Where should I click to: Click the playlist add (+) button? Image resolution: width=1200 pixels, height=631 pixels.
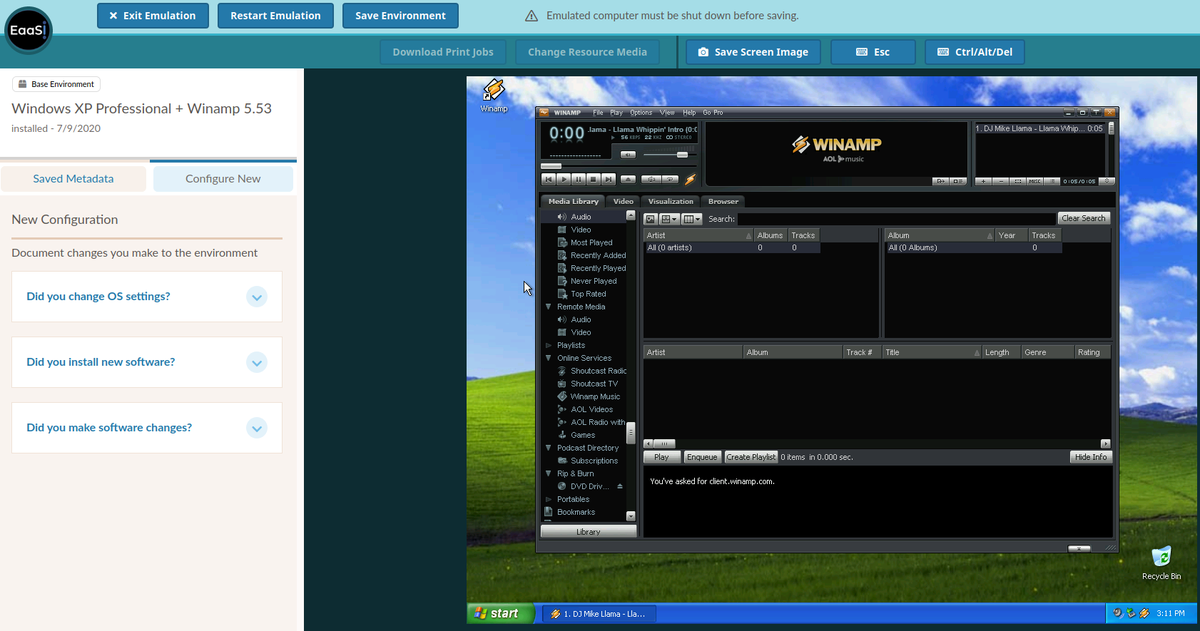point(983,181)
